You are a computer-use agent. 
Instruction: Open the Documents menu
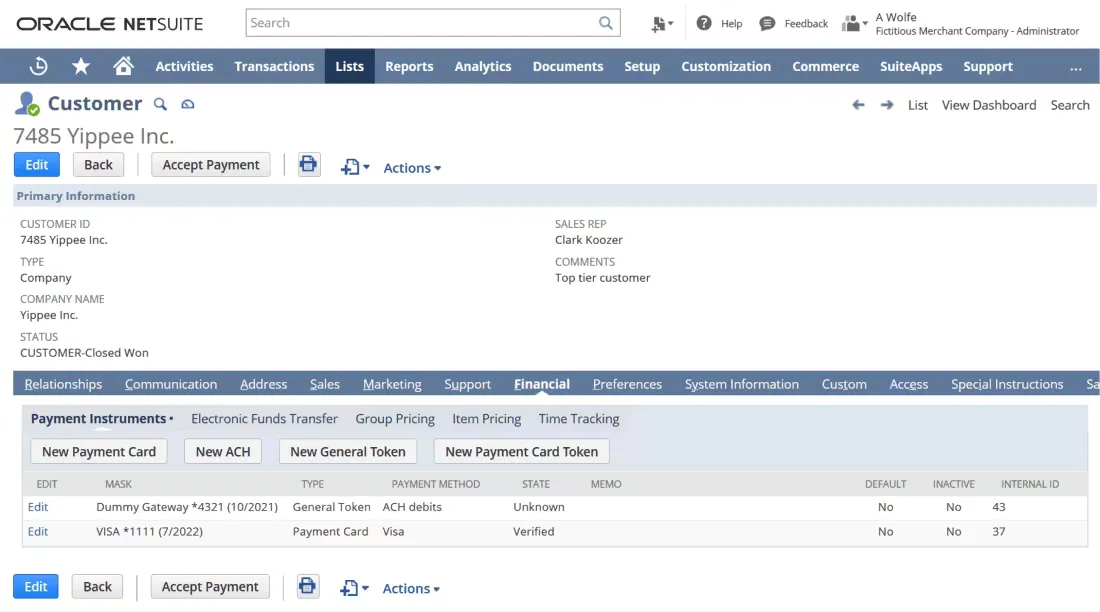click(x=568, y=67)
